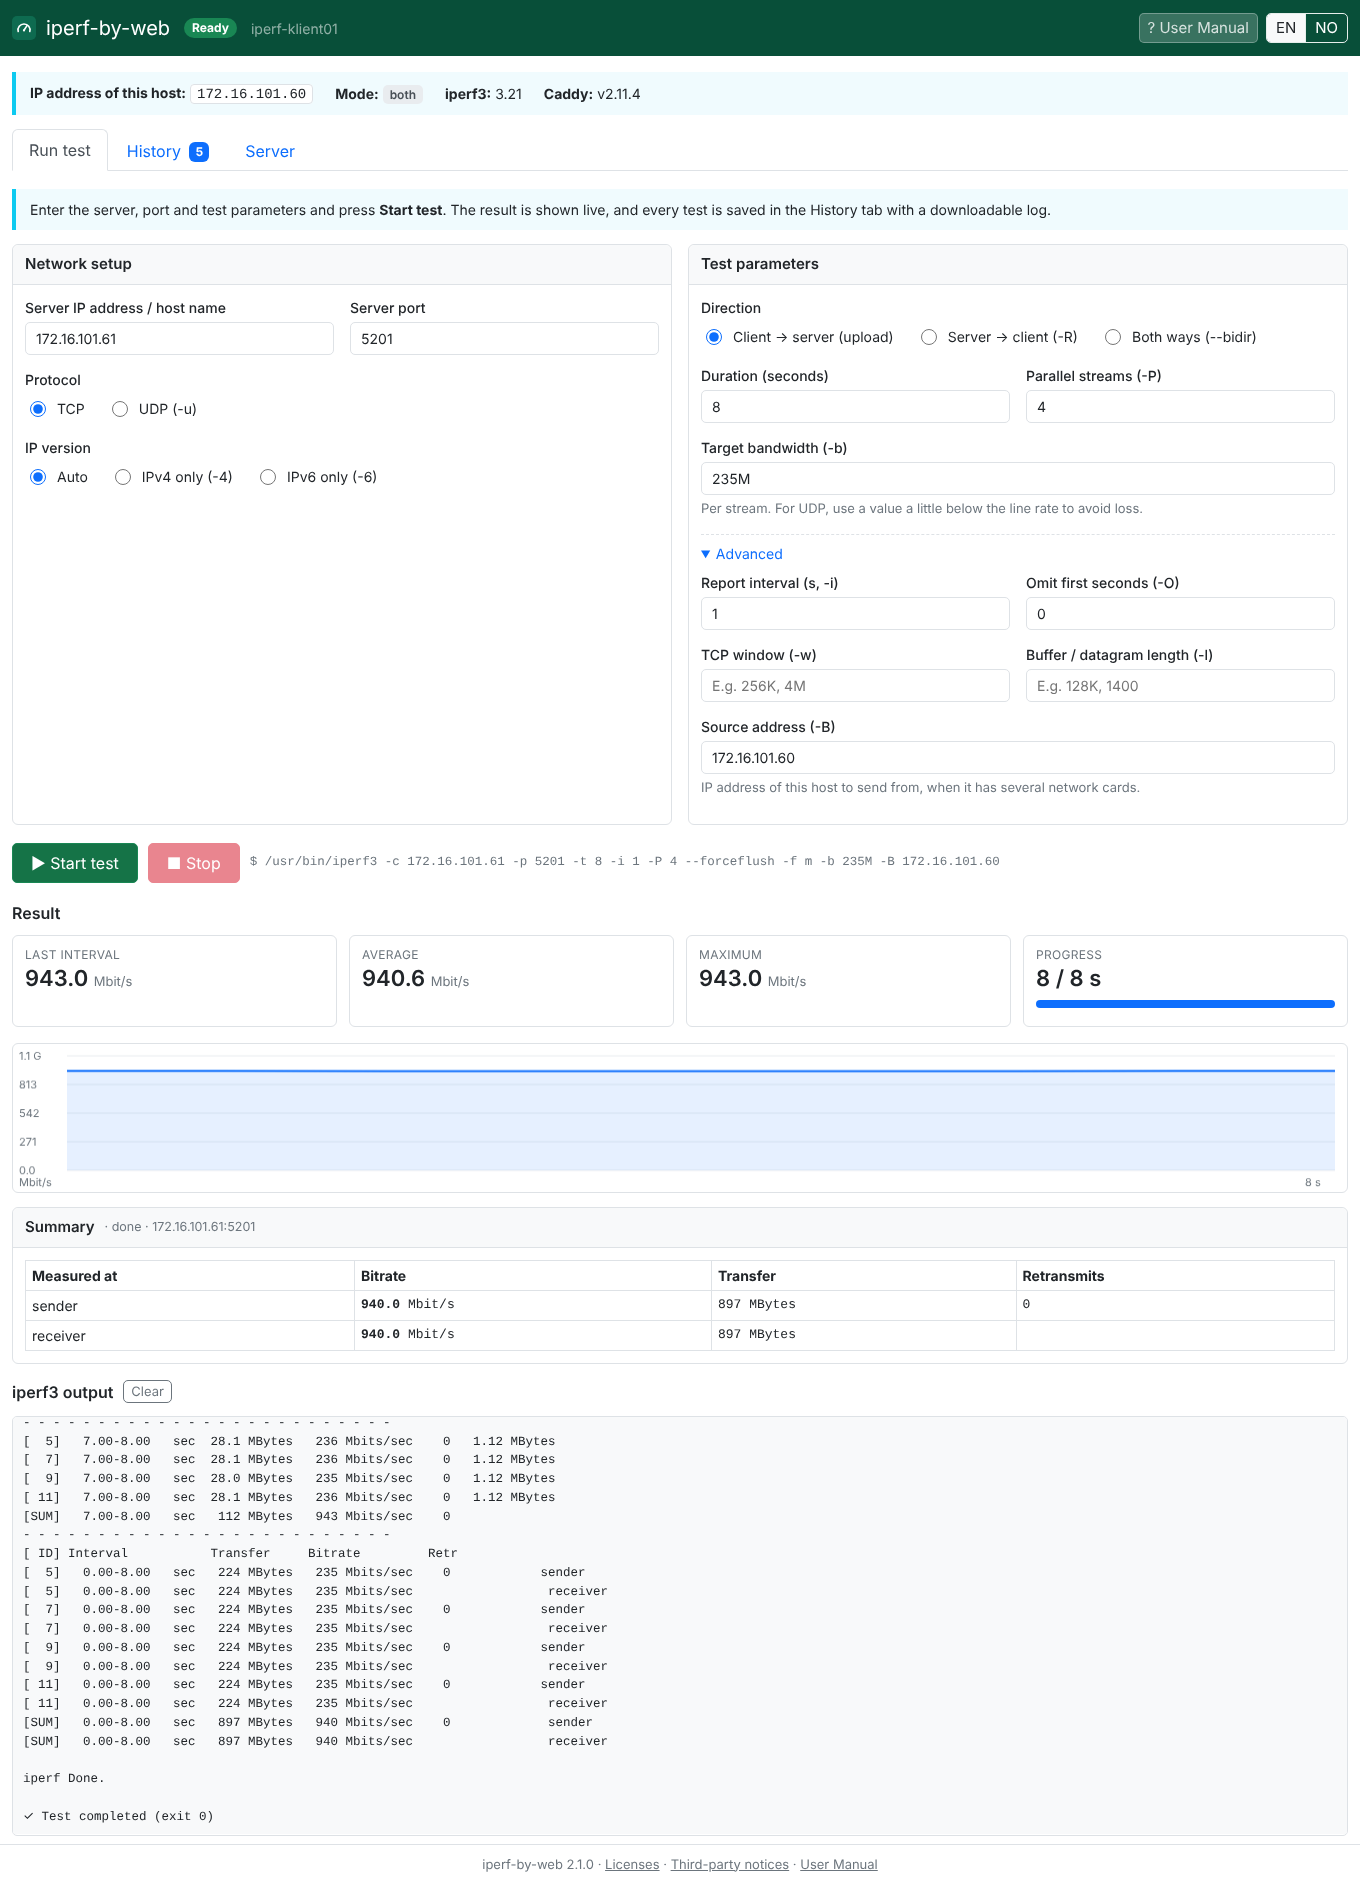This screenshot has width=1360, height=1884.
Task: Click the Source address (-B) field
Action: click(x=1018, y=758)
